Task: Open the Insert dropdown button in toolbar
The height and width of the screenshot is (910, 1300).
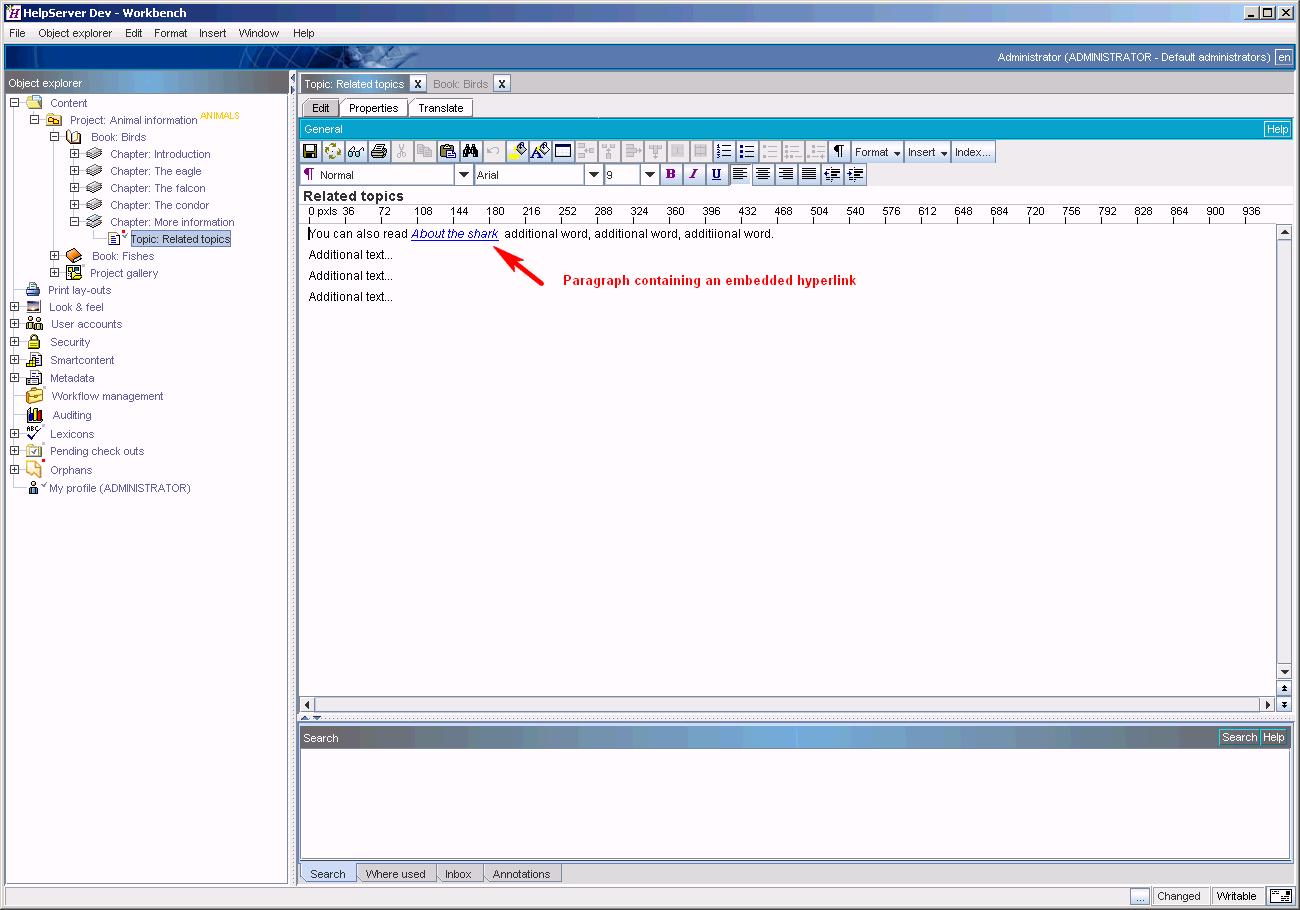Action: (928, 152)
